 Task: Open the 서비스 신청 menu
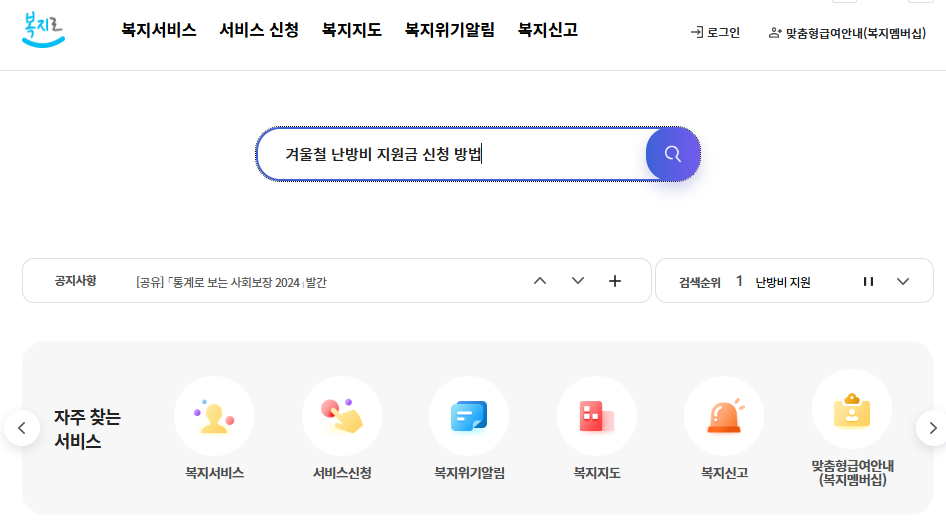[x=259, y=30]
